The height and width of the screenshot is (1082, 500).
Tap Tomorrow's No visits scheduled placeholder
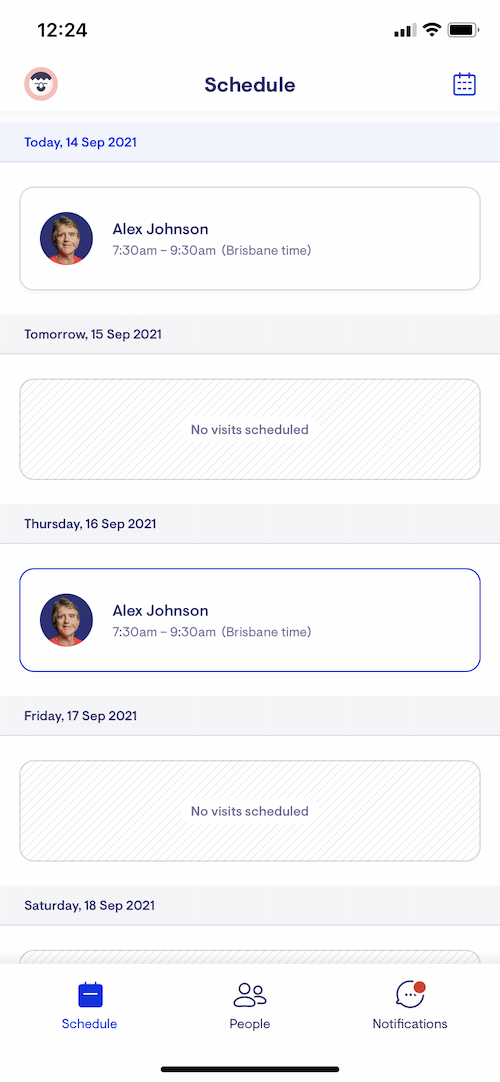click(250, 429)
